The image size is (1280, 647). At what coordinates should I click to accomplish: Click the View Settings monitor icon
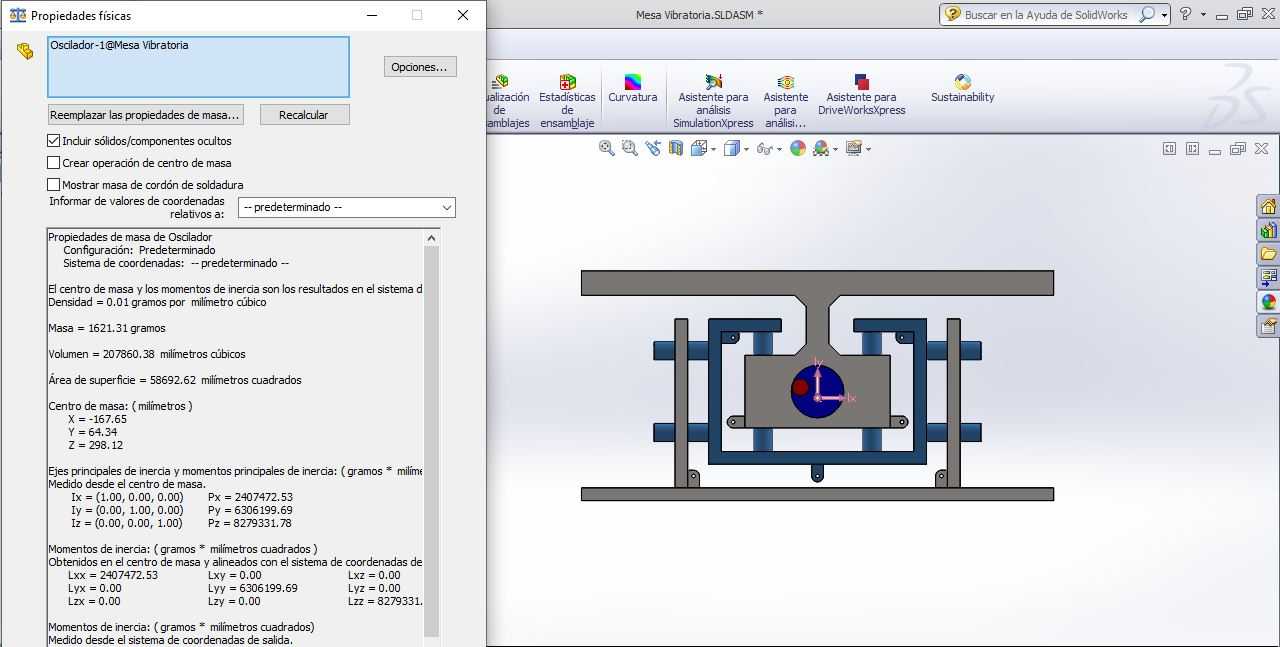pos(854,148)
